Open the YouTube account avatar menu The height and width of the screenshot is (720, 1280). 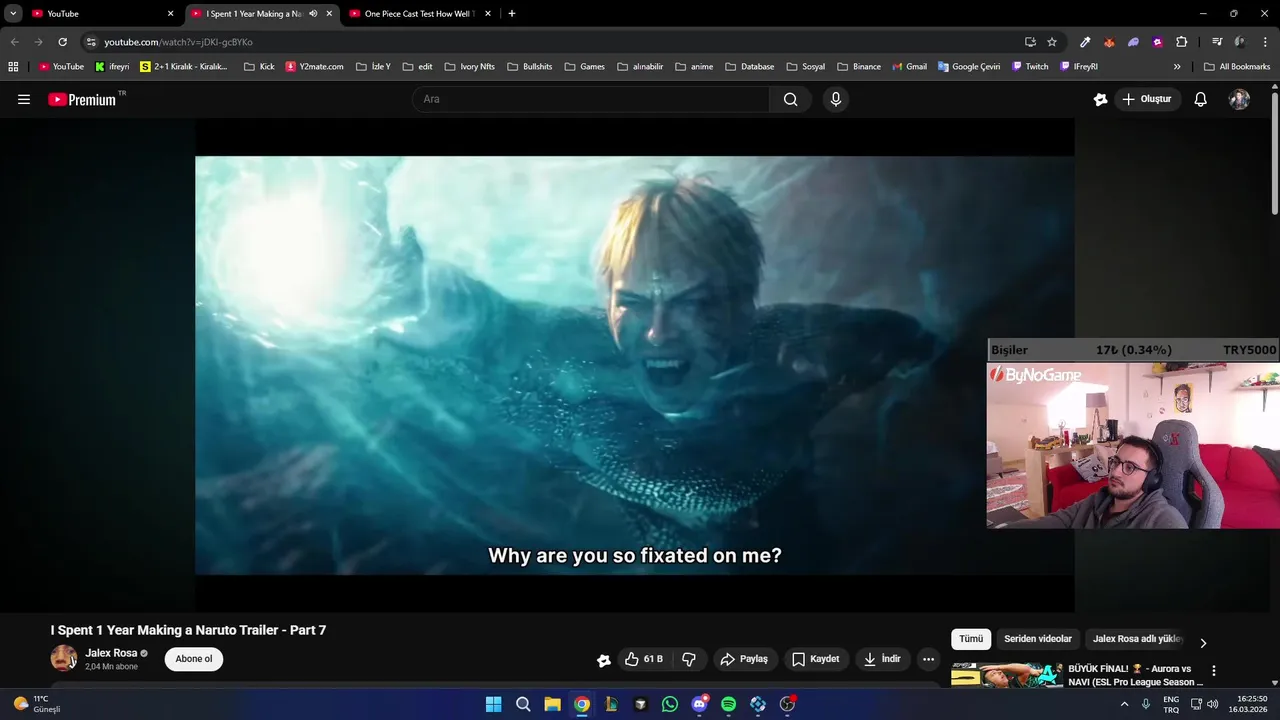[1239, 99]
